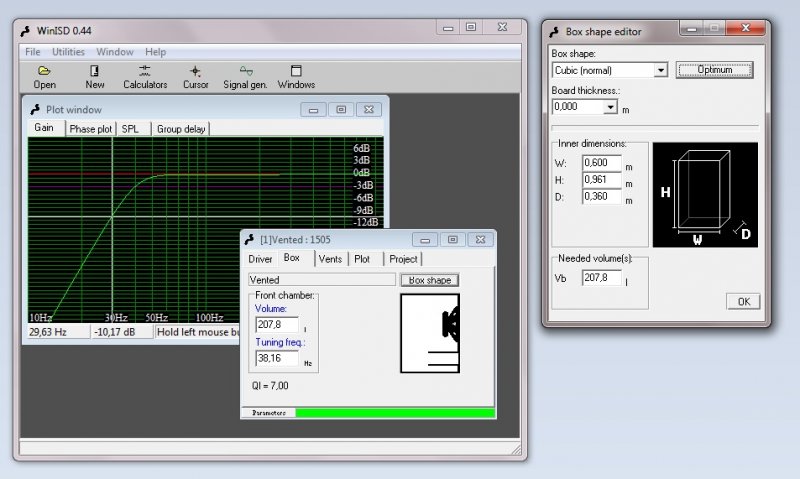This screenshot has width=800, height=479.
Task: Click the Optimum button
Action: coord(714,70)
